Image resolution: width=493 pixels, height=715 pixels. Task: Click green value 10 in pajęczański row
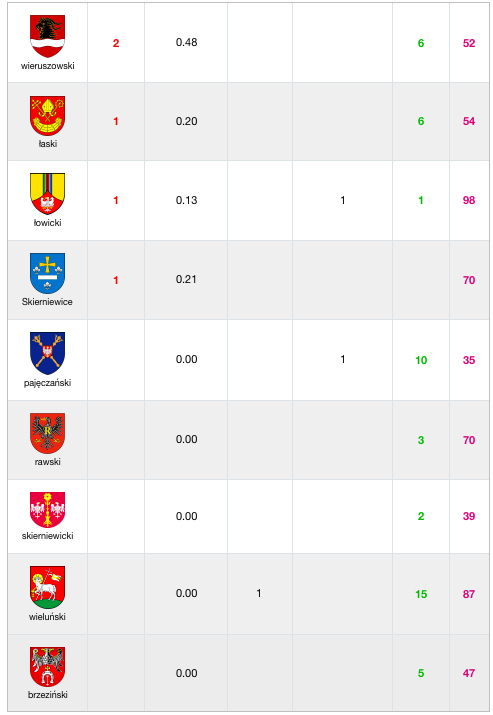421,360
